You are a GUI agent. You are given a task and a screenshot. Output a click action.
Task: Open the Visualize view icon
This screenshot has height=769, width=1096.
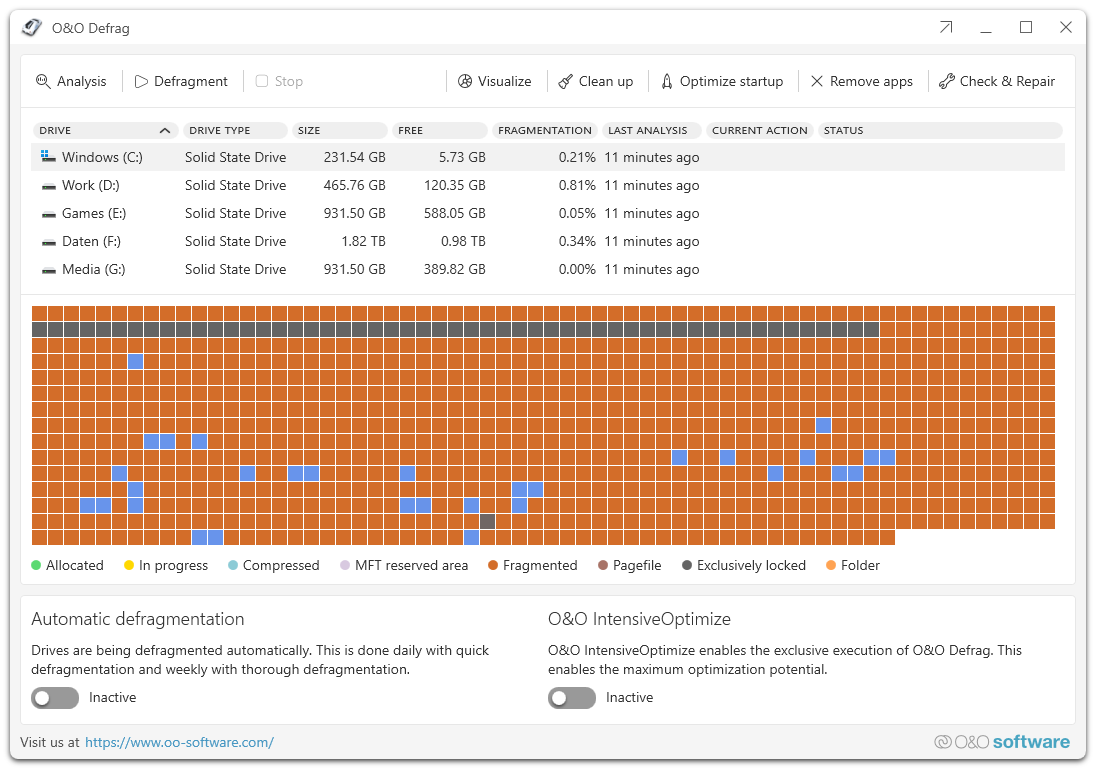465,81
